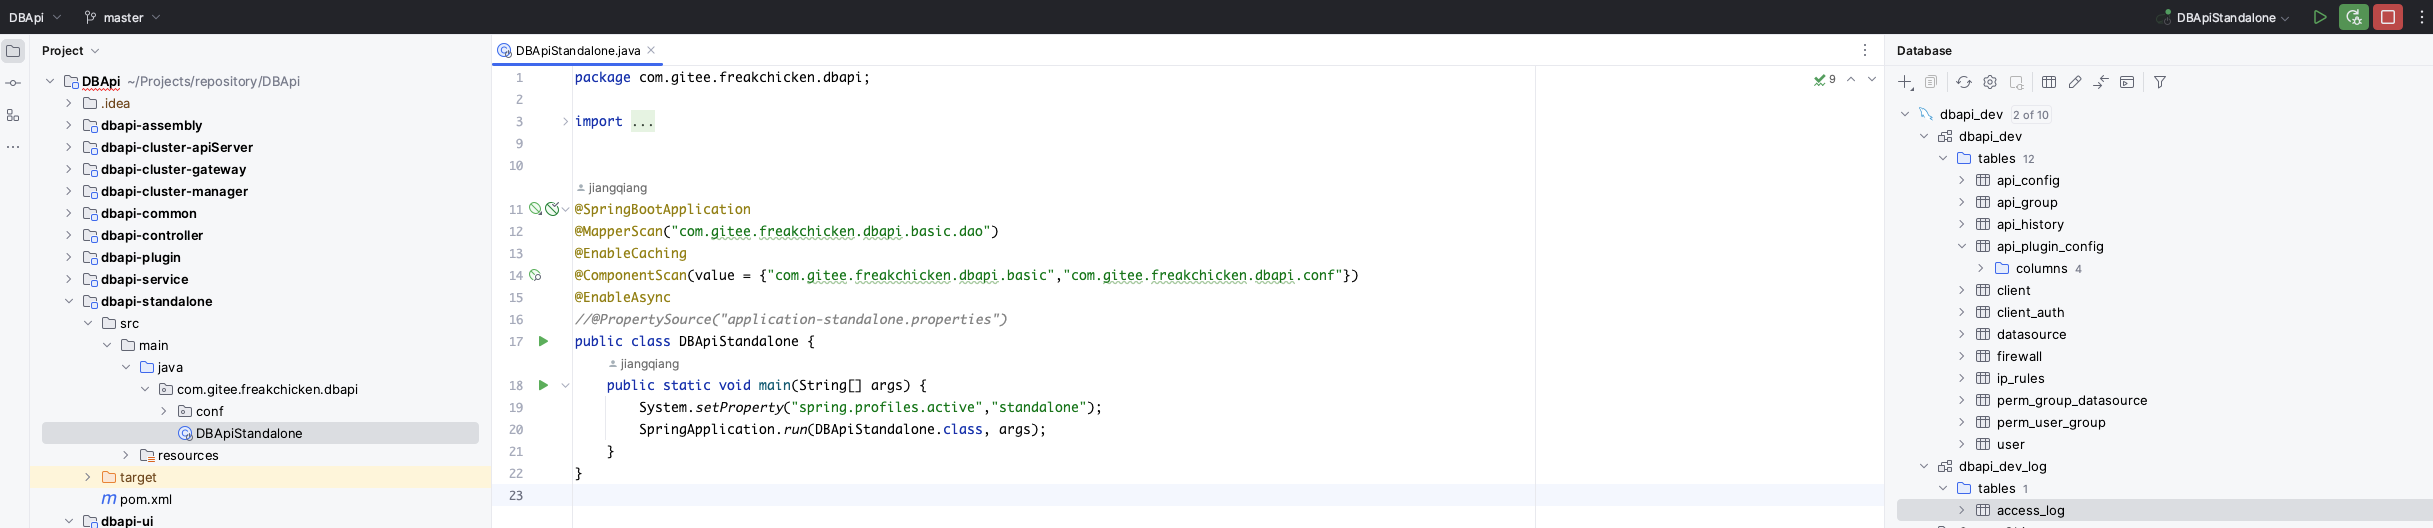Toggle the Project tool window folder icon

[x=13, y=51]
